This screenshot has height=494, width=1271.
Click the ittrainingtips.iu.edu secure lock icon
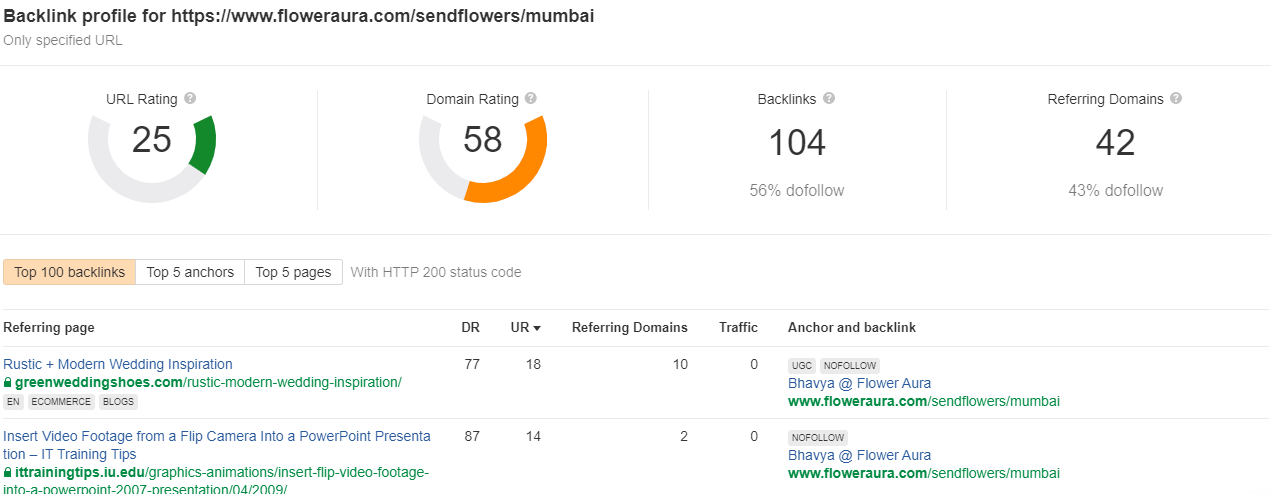pos(8,472)
